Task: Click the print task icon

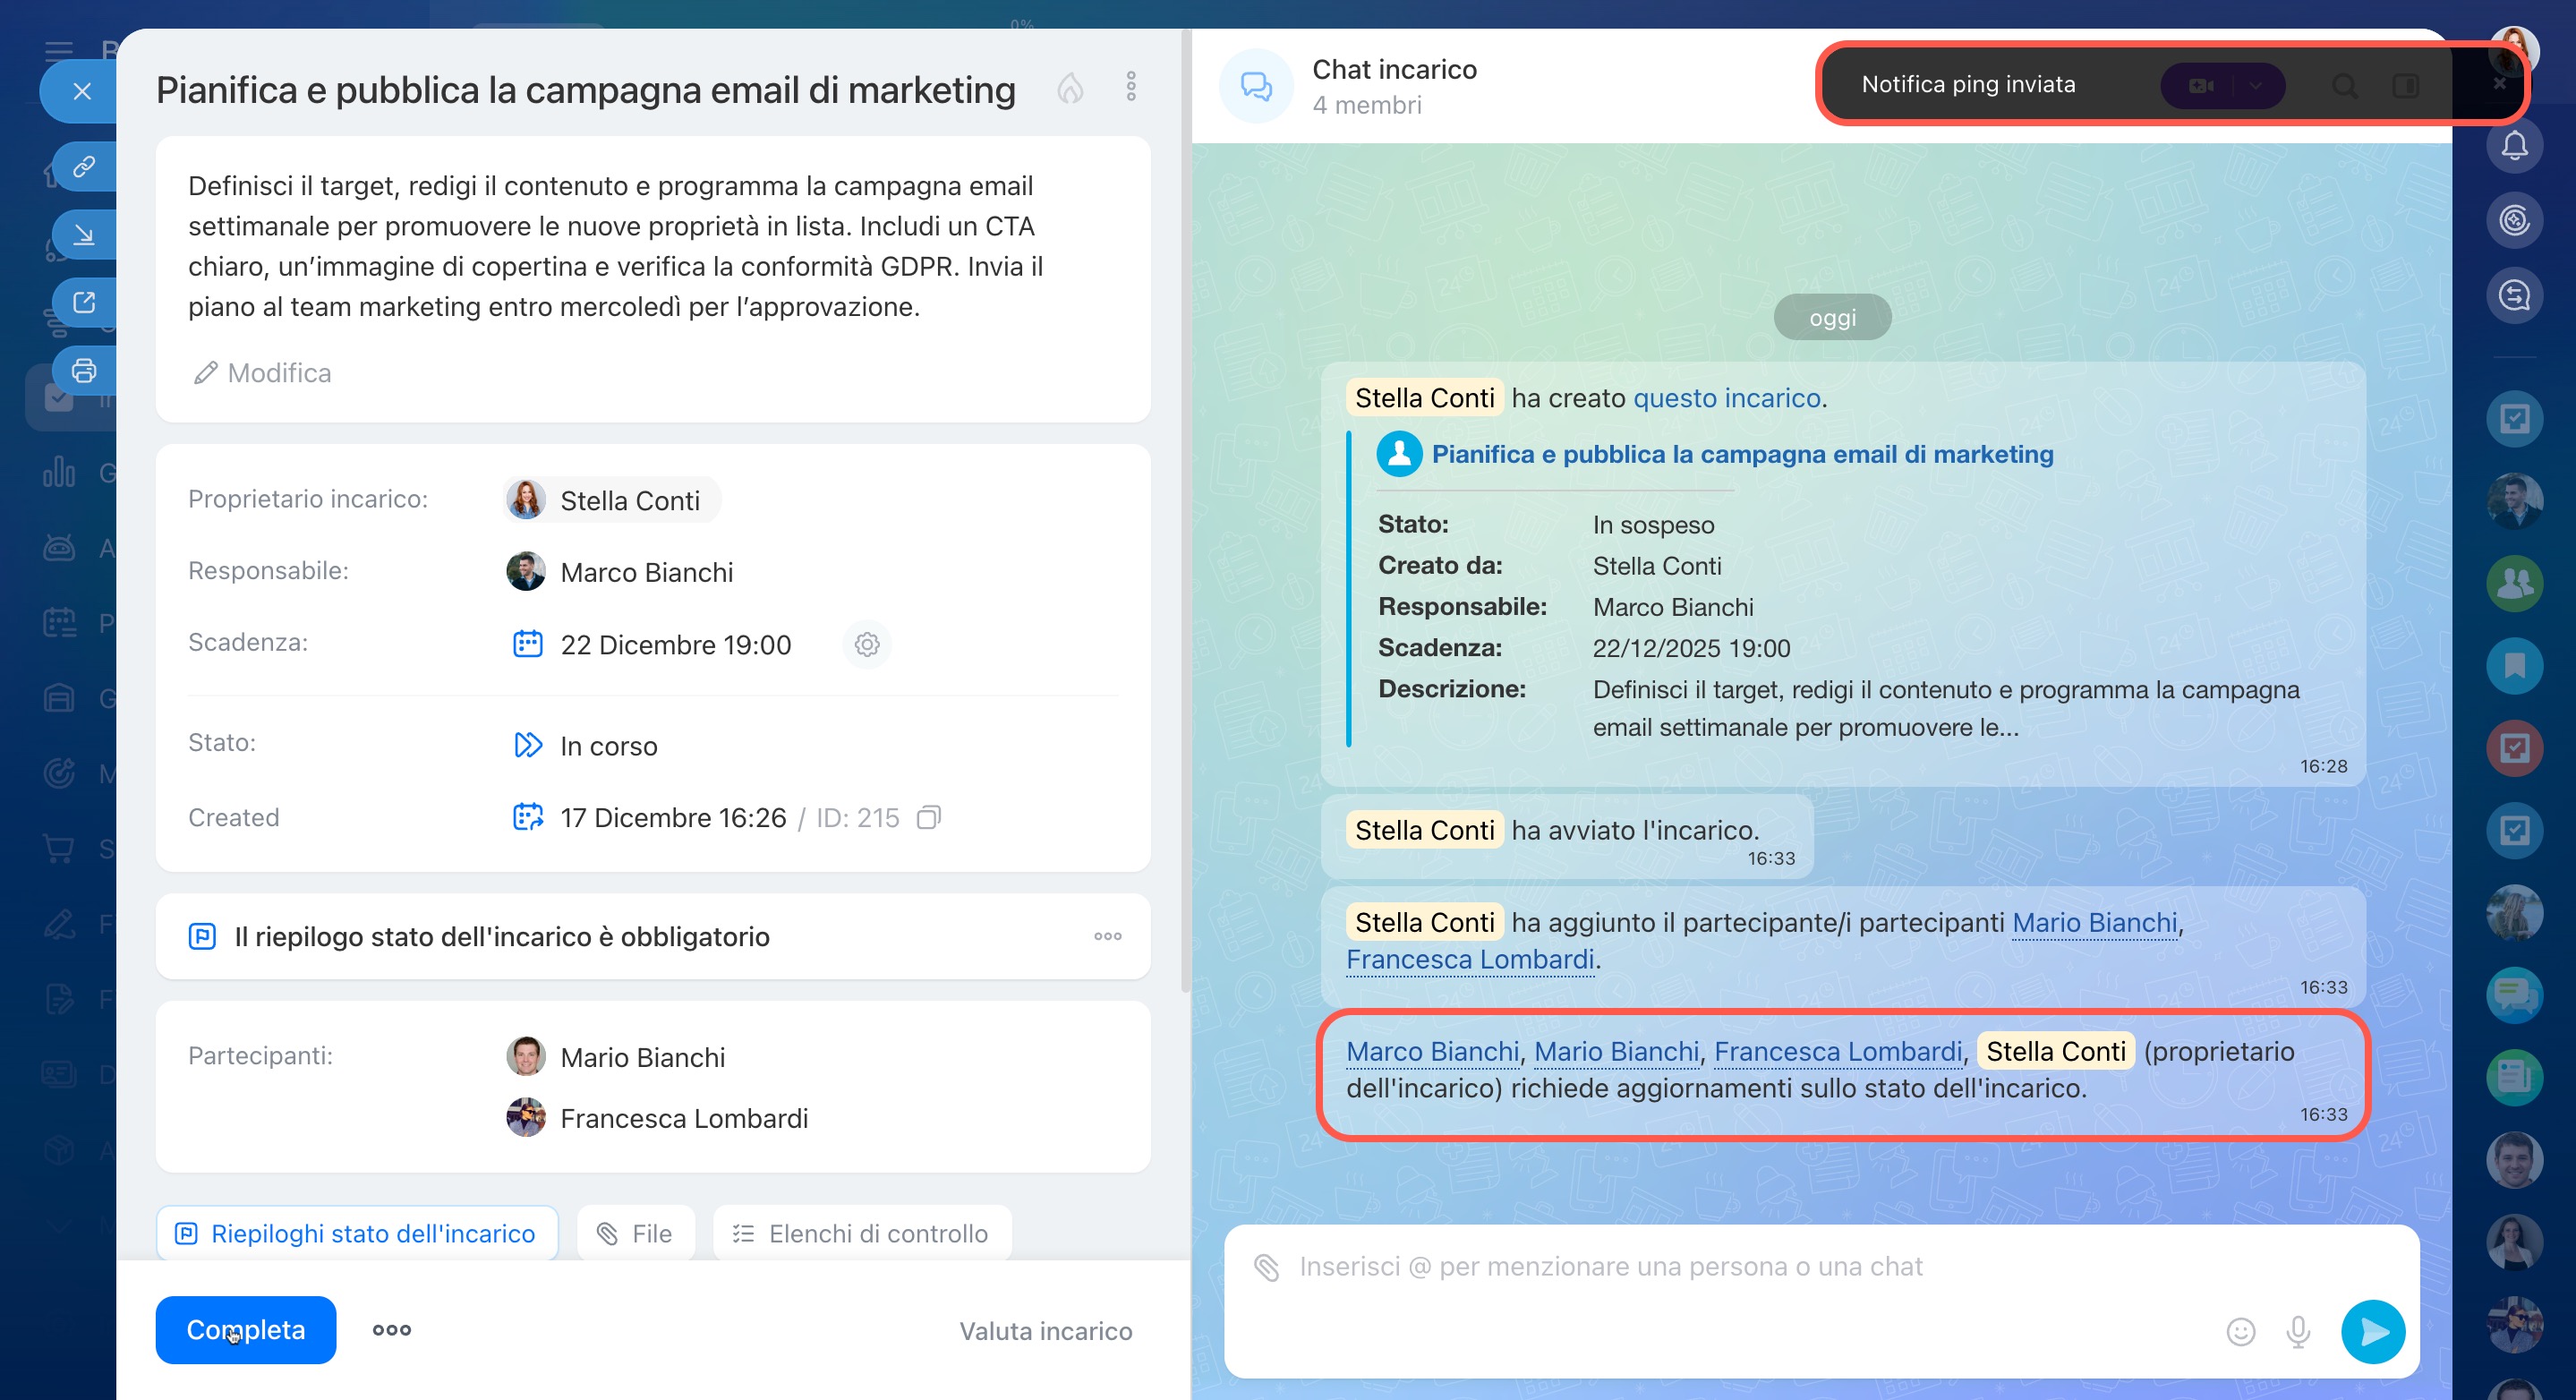Action: point(84,371)
